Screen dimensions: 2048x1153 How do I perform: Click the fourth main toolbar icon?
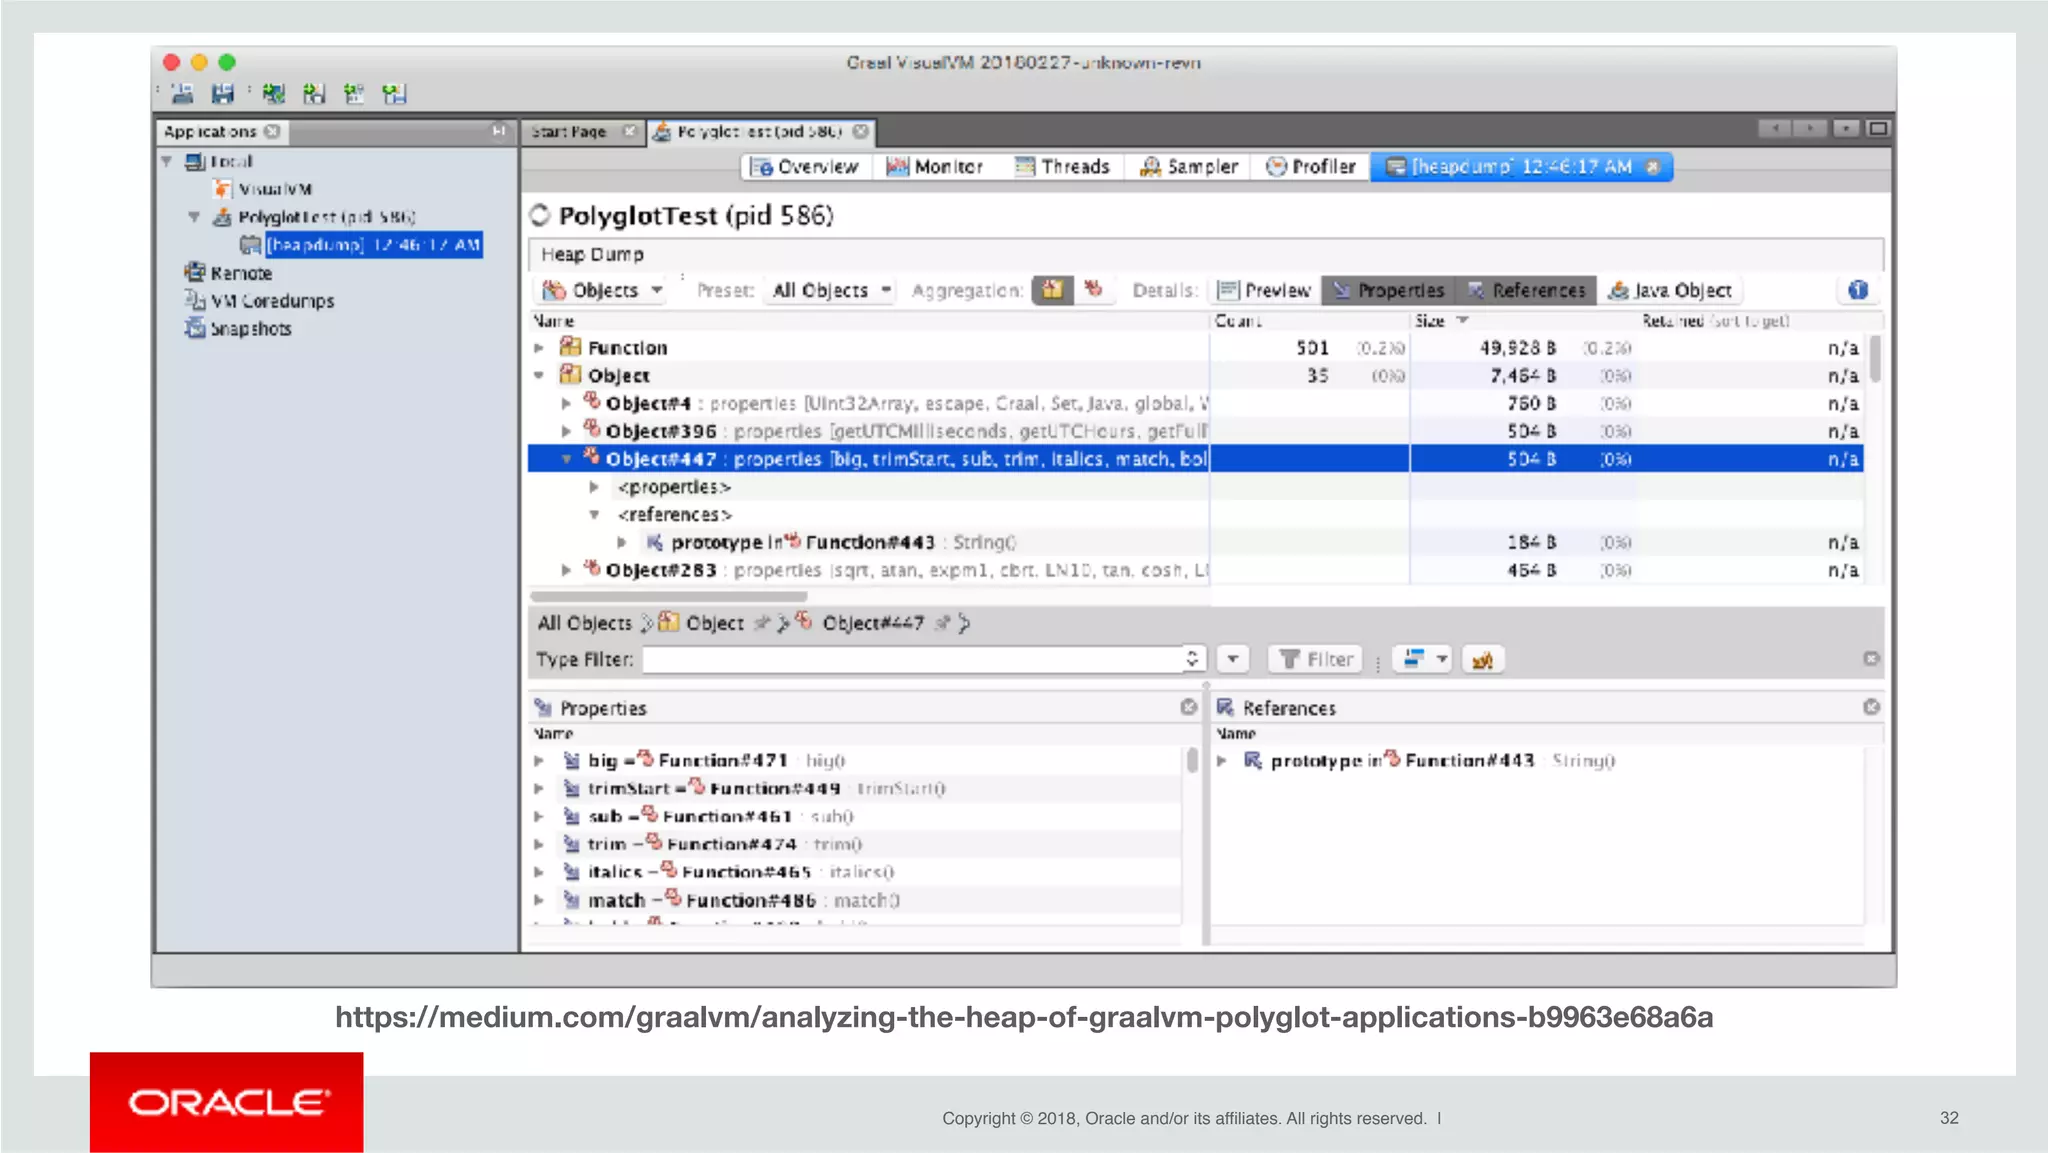pos(314,93)
